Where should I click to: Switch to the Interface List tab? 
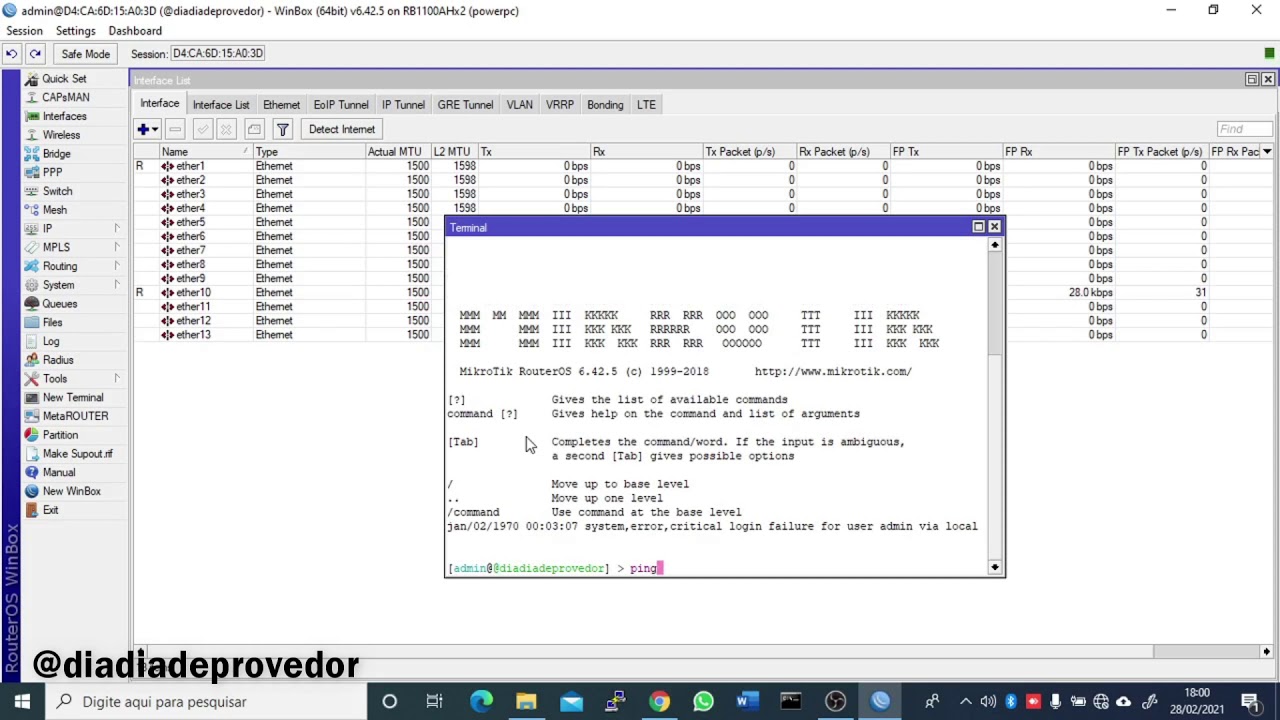(x=221, y=105)
